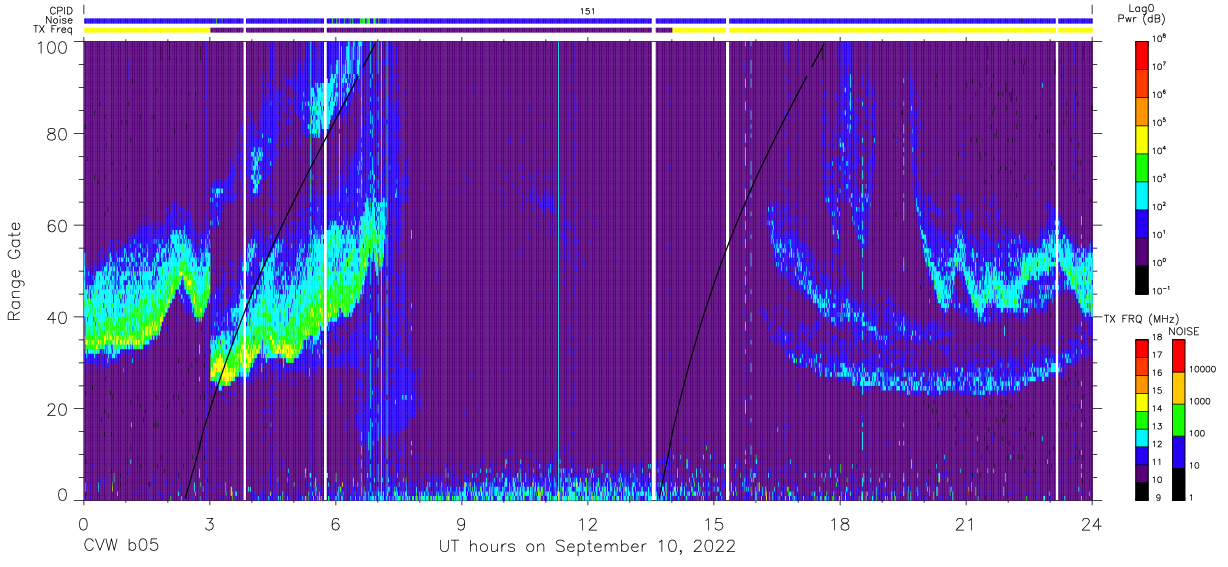Viewport: 1228px width, 567px height.
Task: Click the CVW b05 radar beam label
Action: [x=121, y=547]
